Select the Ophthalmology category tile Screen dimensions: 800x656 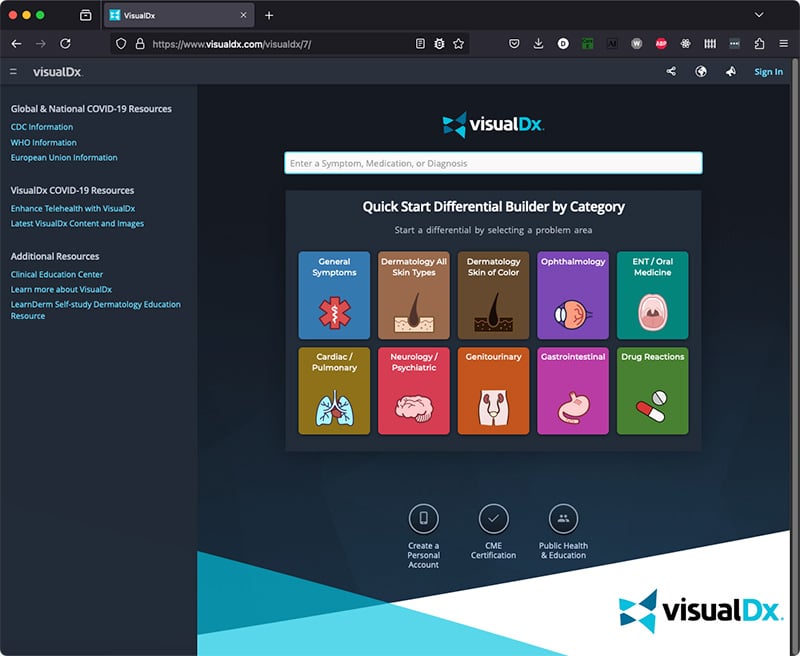pyautogui.click(x=573, y=295)
